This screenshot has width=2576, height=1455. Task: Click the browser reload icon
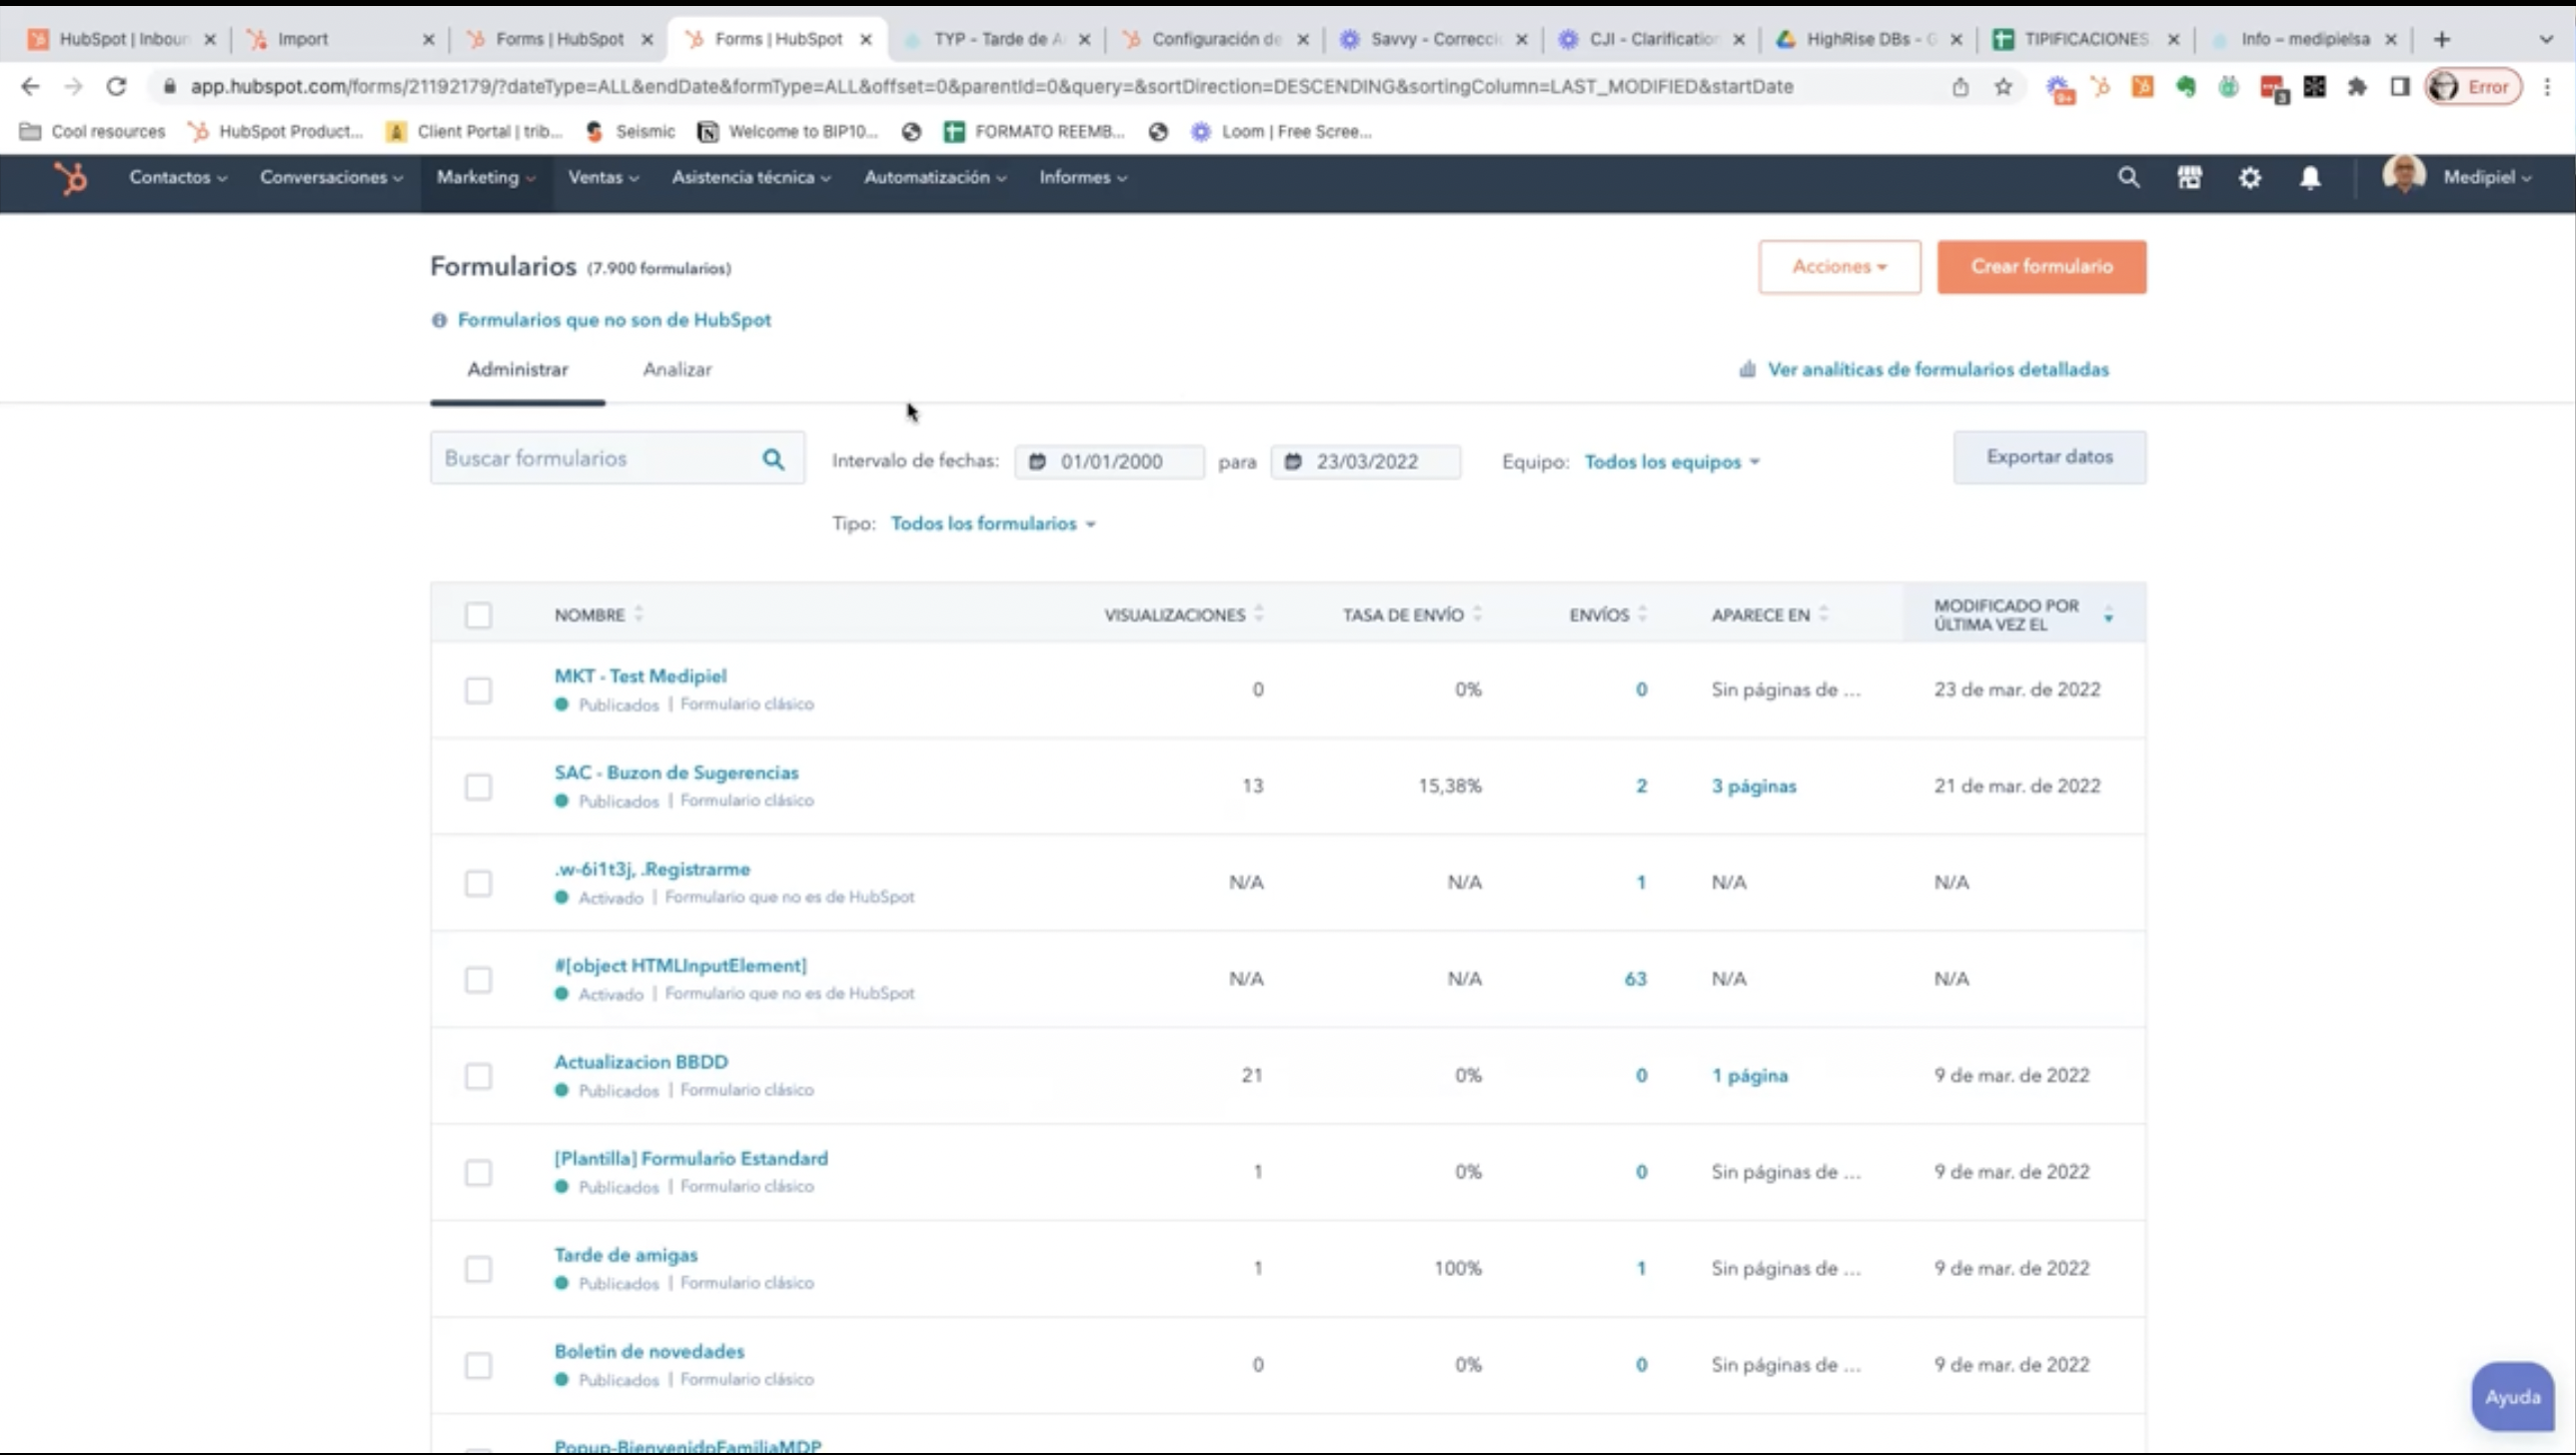pyautogui.click(x=116, y=87)
